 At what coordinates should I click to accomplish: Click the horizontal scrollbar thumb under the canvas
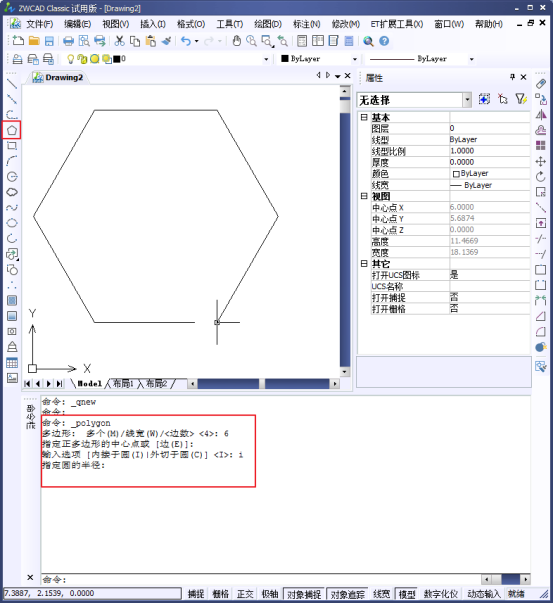tap(263, 384)
